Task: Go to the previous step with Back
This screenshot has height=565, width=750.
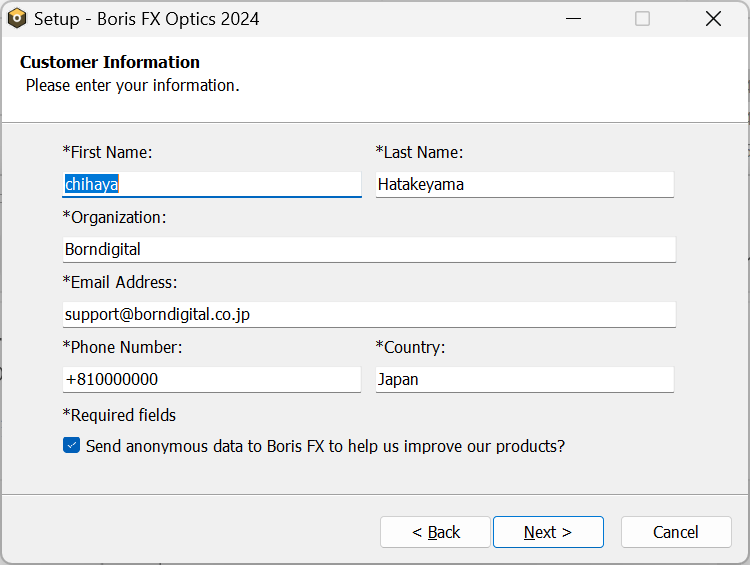Action: point(435,532)
